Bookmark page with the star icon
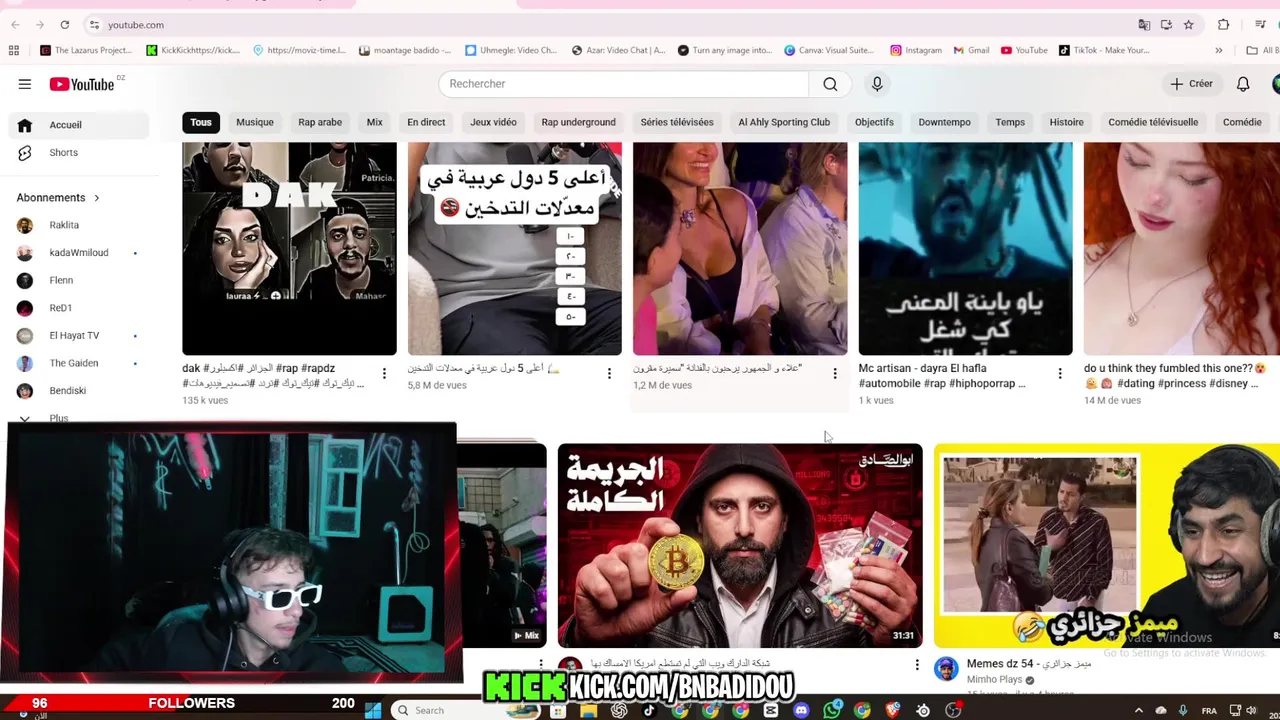Image resolution: width=1280 pixels, height=720 pixels. 1188,25
